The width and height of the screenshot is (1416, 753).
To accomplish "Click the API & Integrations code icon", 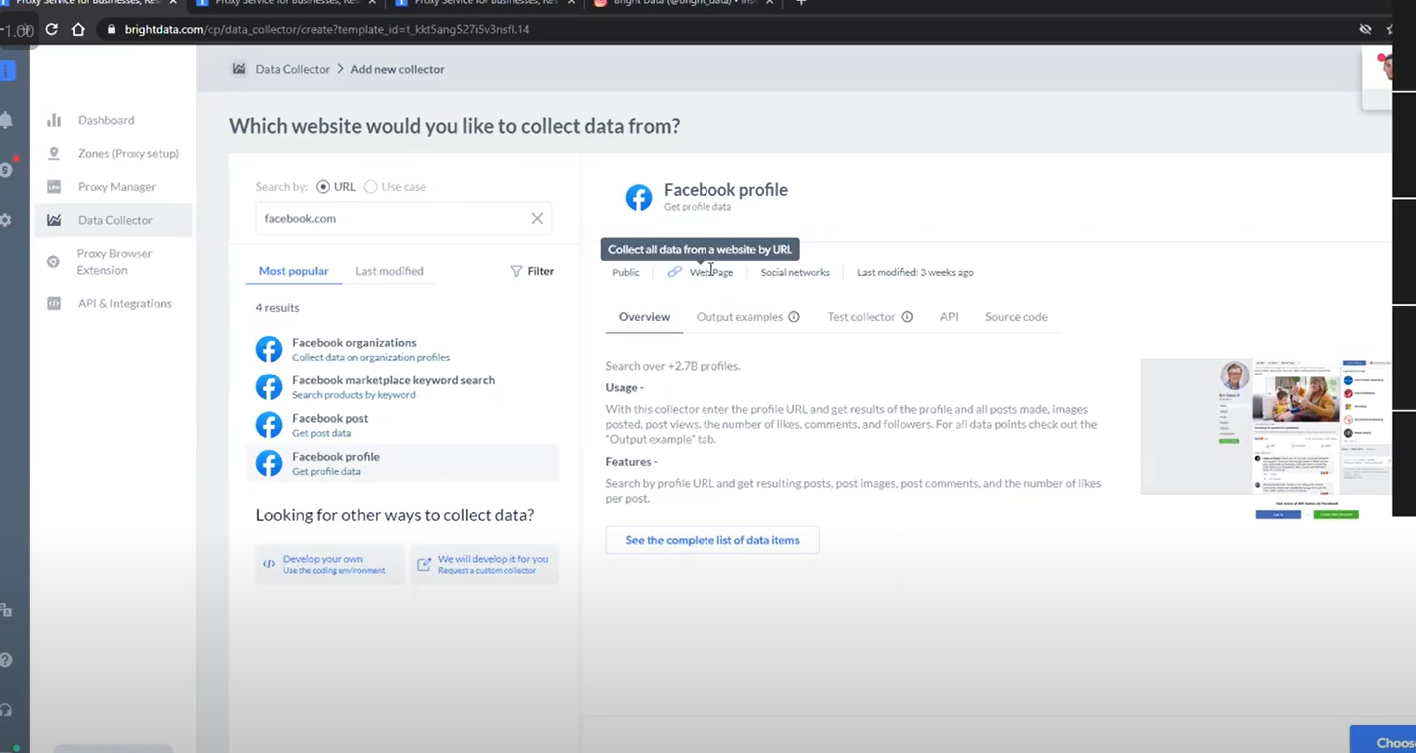I will point(54,303).
